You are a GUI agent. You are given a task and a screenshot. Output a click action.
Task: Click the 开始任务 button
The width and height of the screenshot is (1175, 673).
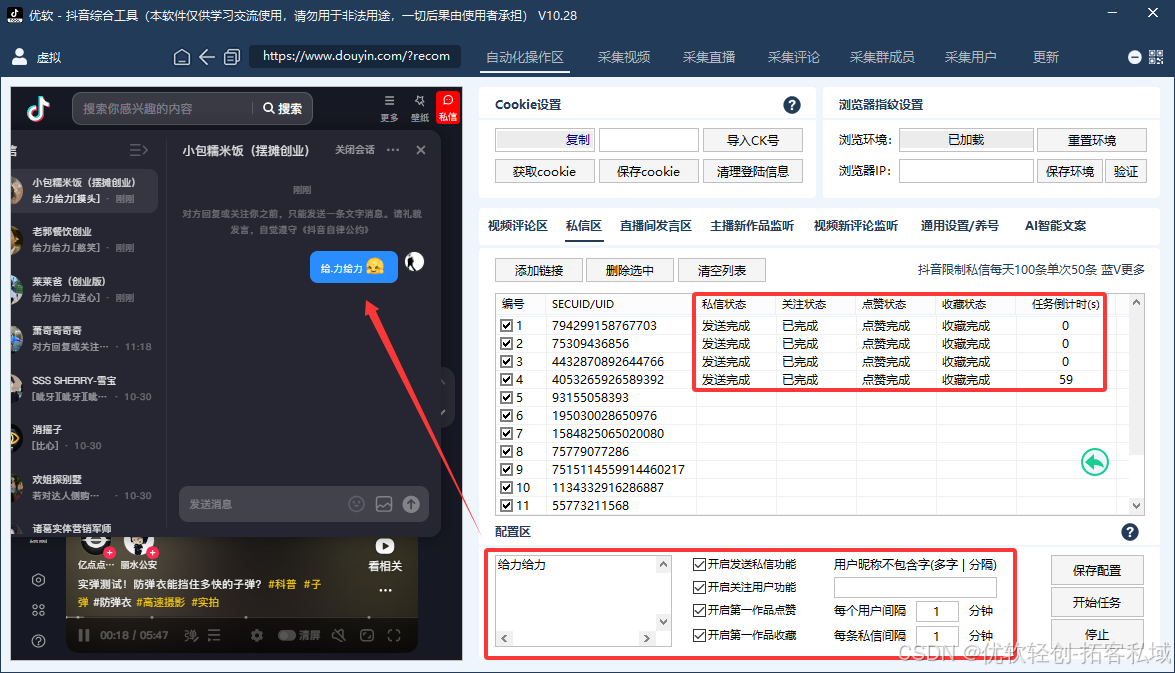click(1096, 602)
